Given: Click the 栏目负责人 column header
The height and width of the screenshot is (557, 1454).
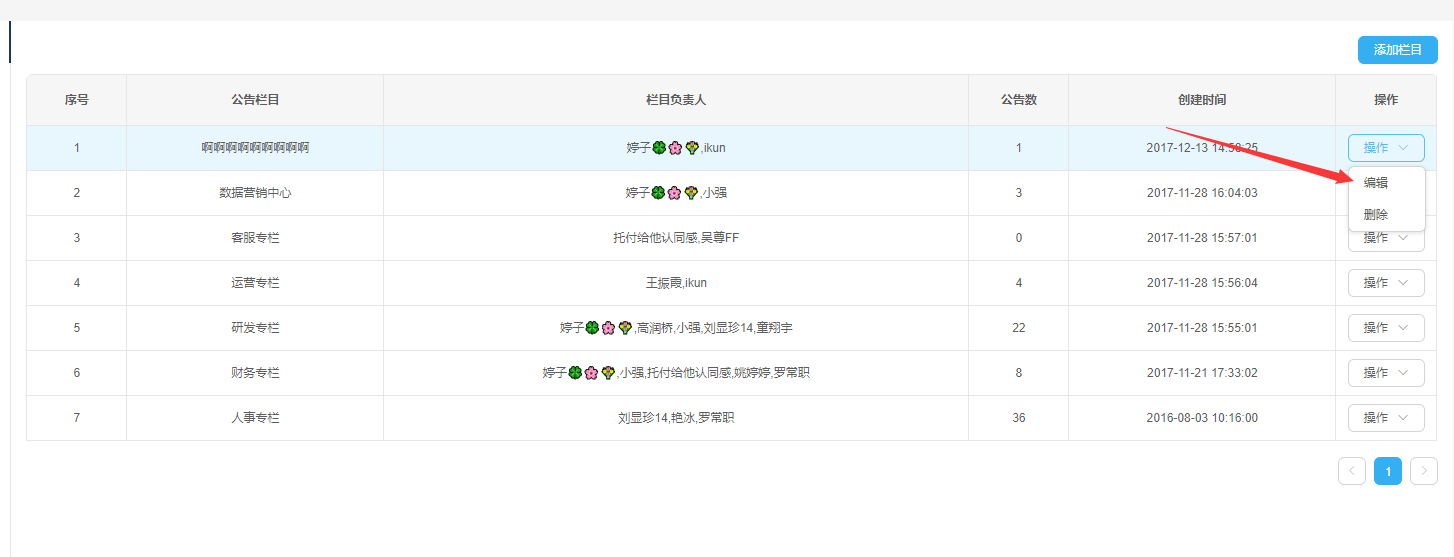Looking at the screenshot, I should click(676, 100).
